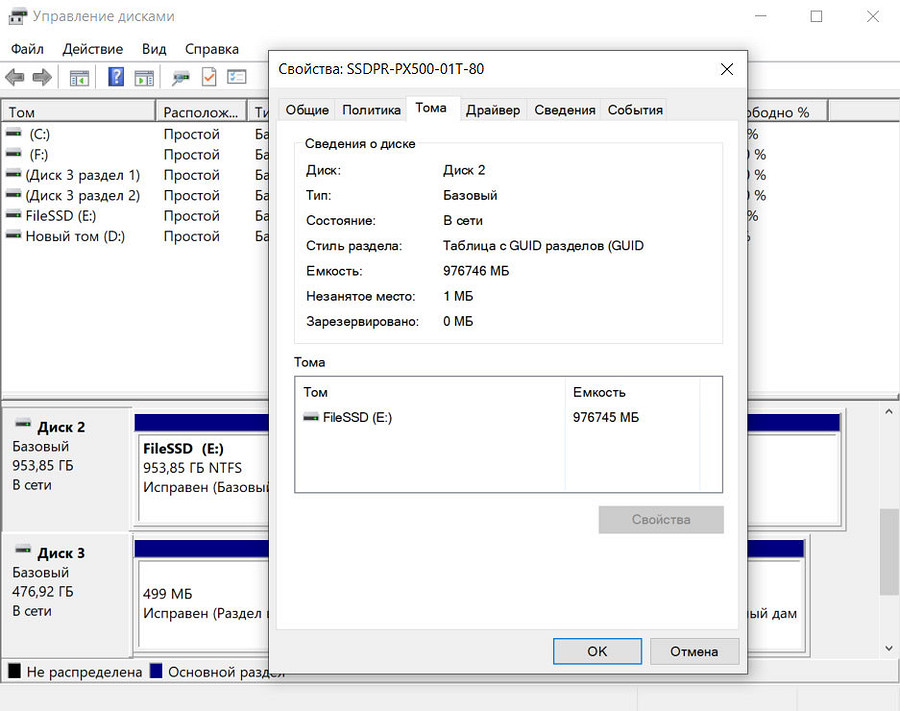Click the 976745 МБ capacity cell

pyautogui.click(x=606, y=417)
